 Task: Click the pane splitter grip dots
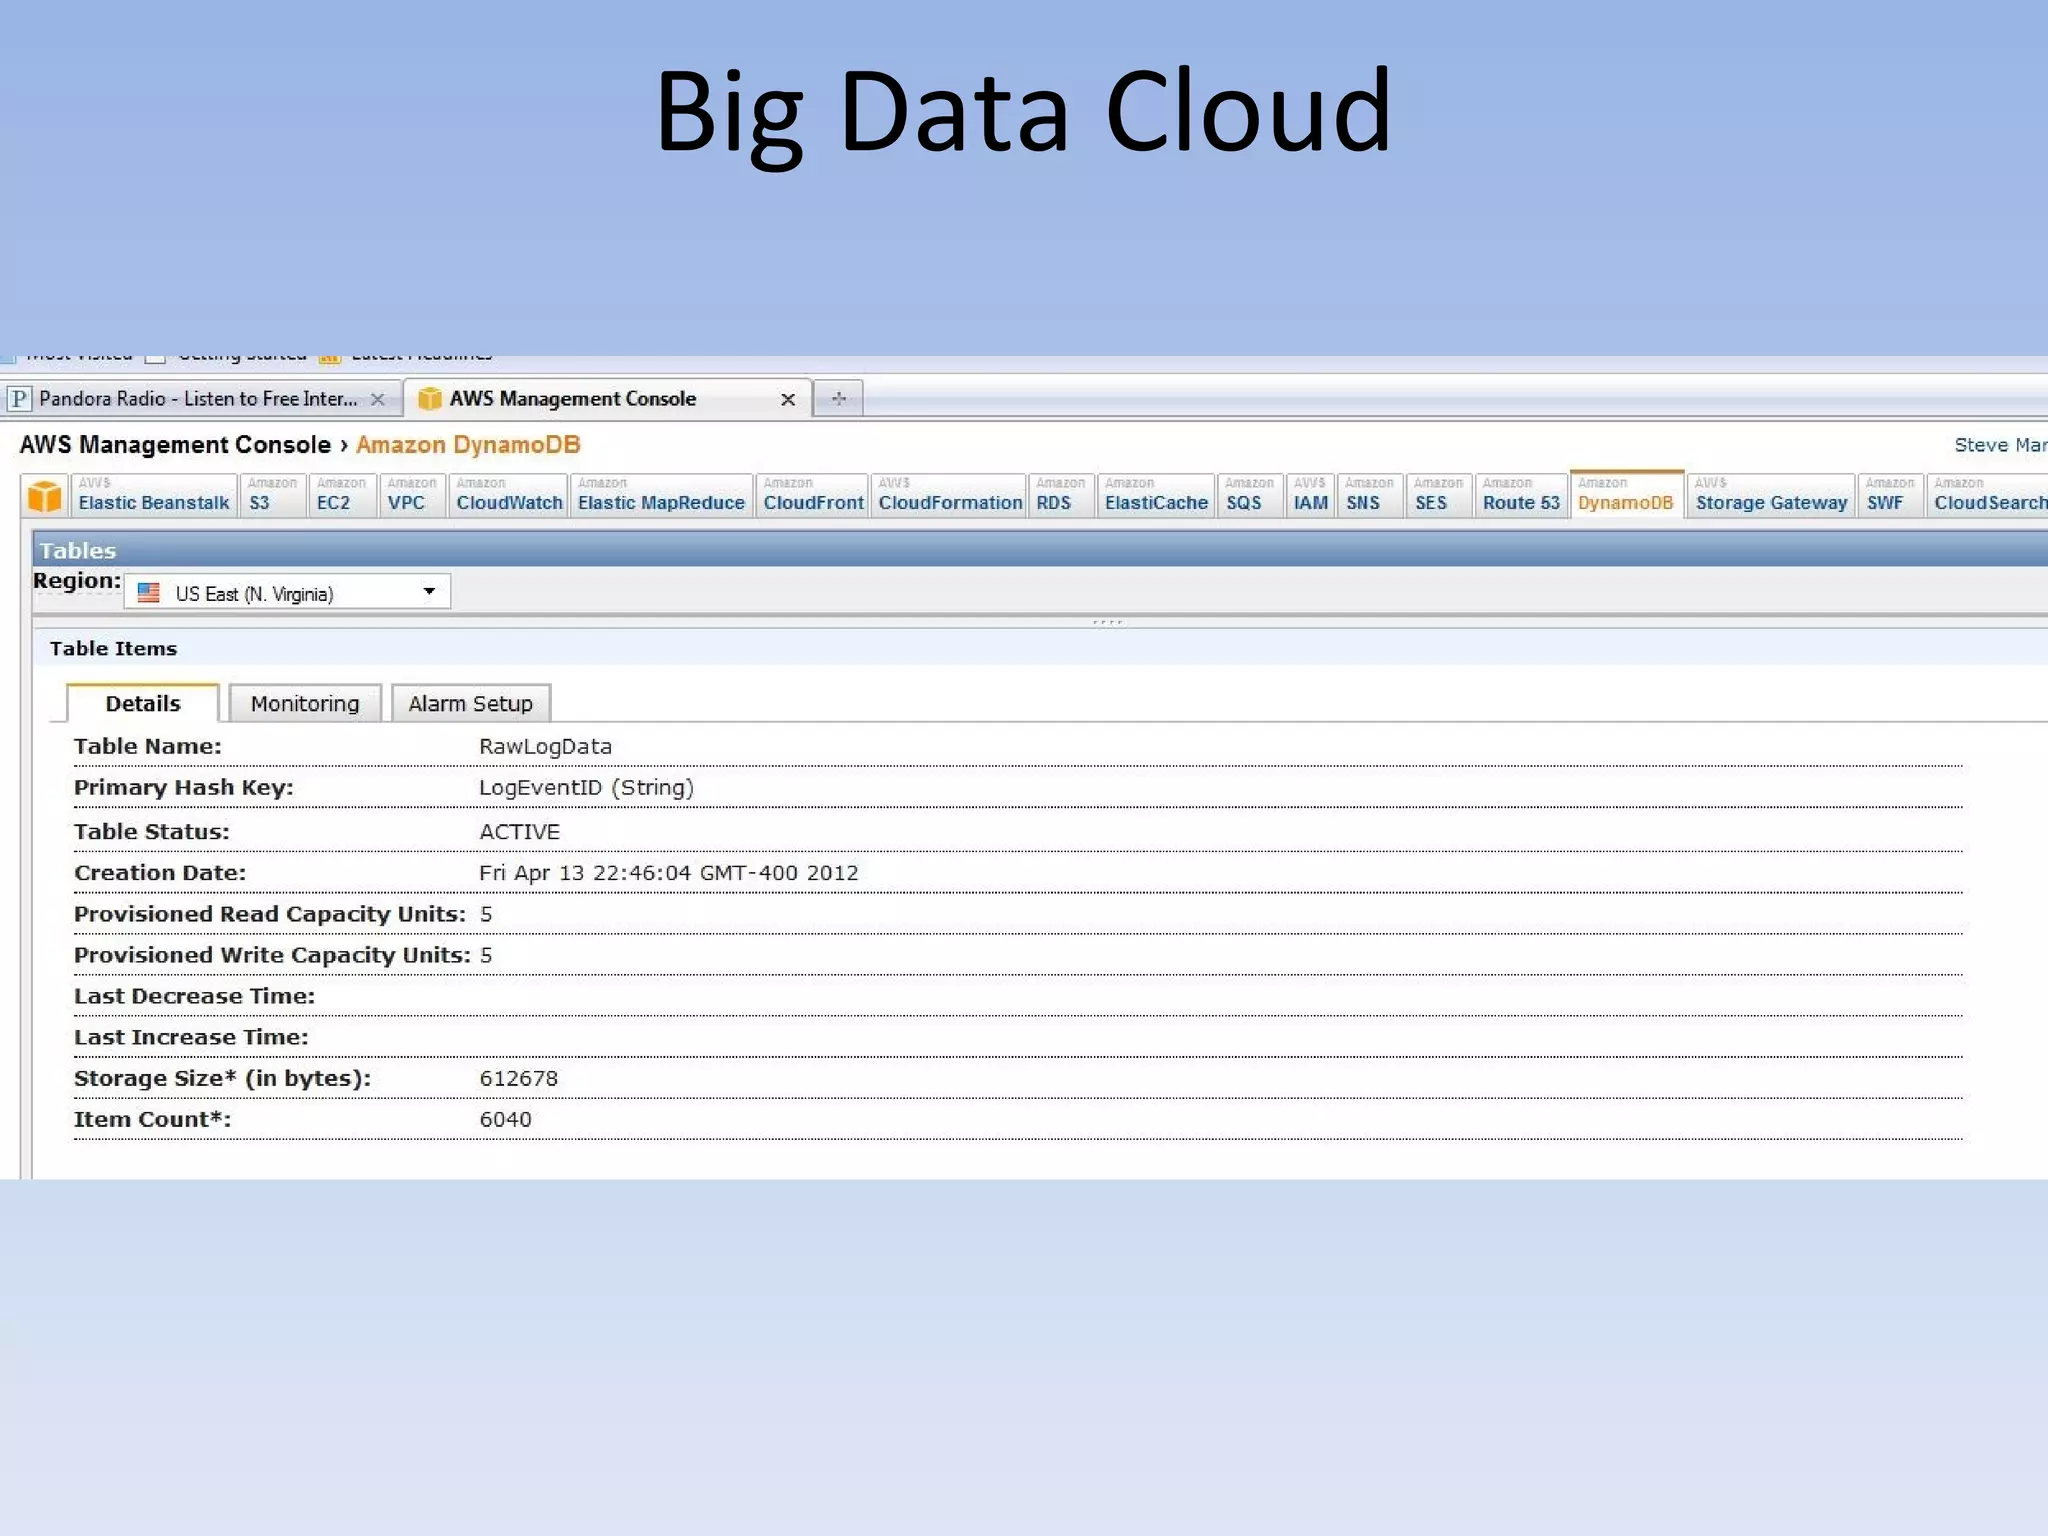pyautogui.click(x=1107, y=622)
